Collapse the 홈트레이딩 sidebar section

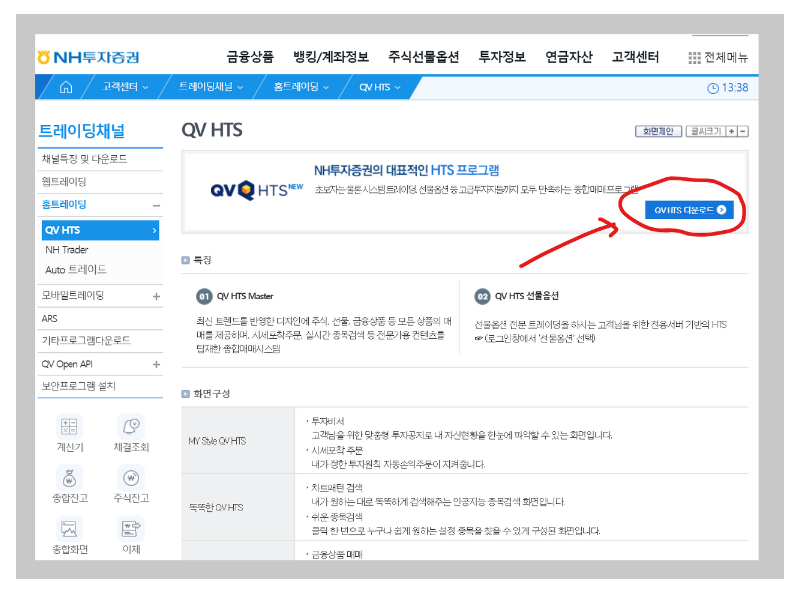pyautogui.click(x=156, y=206)
